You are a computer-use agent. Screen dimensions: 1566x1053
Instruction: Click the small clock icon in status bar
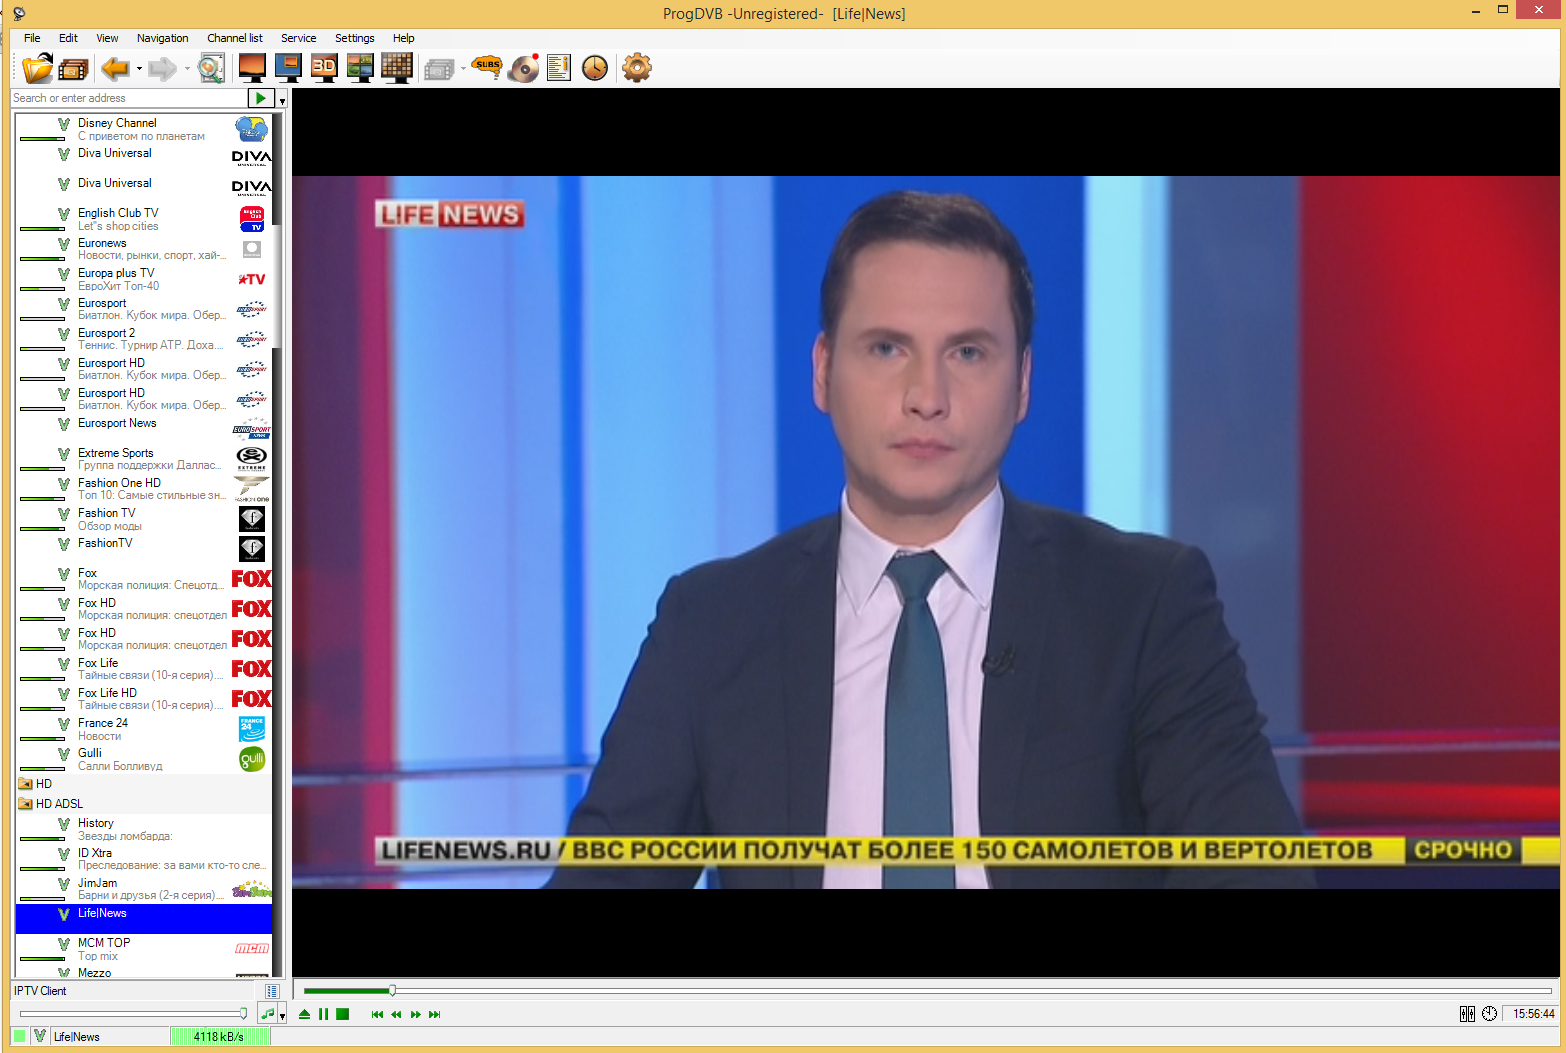tap(1489, 1014)
